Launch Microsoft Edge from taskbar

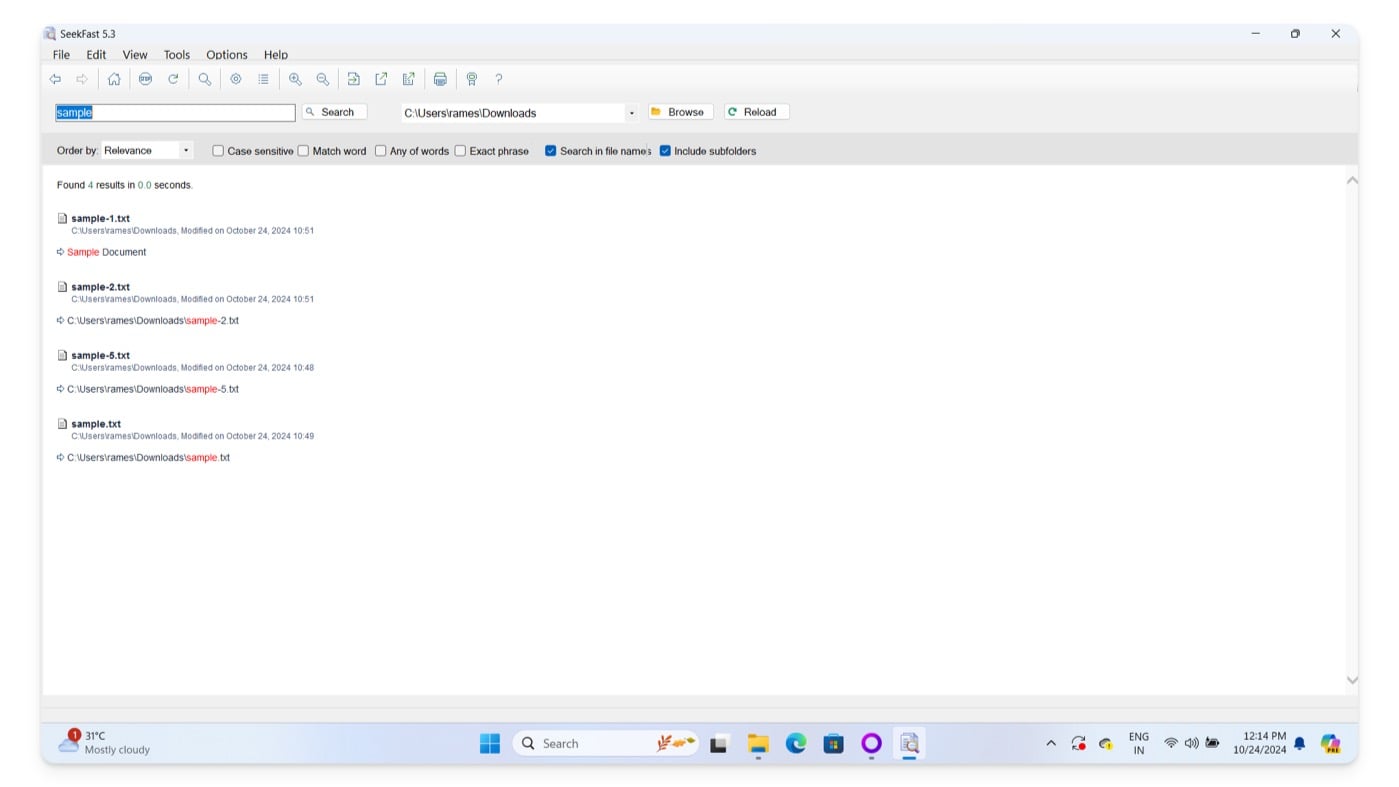pos(796,743)
